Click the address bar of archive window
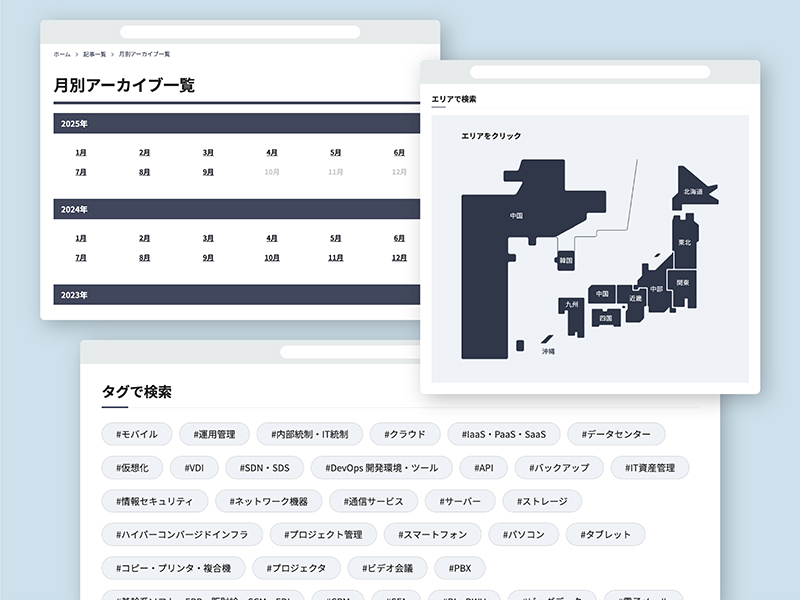This screenshot has width=800, height=600. pos(240,32)
